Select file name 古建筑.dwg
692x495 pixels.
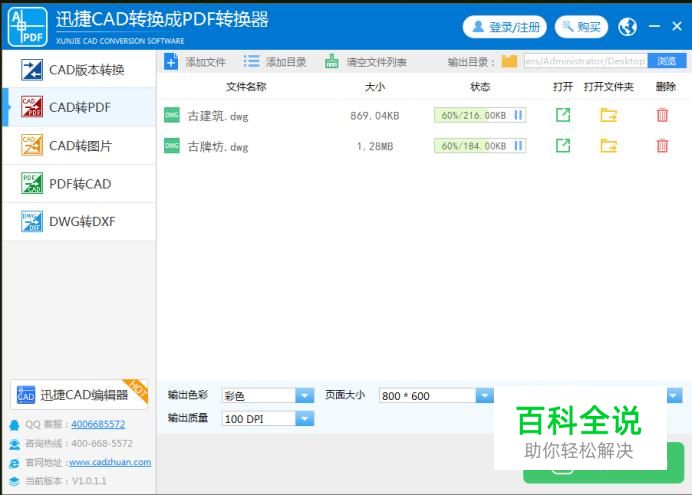218,116
